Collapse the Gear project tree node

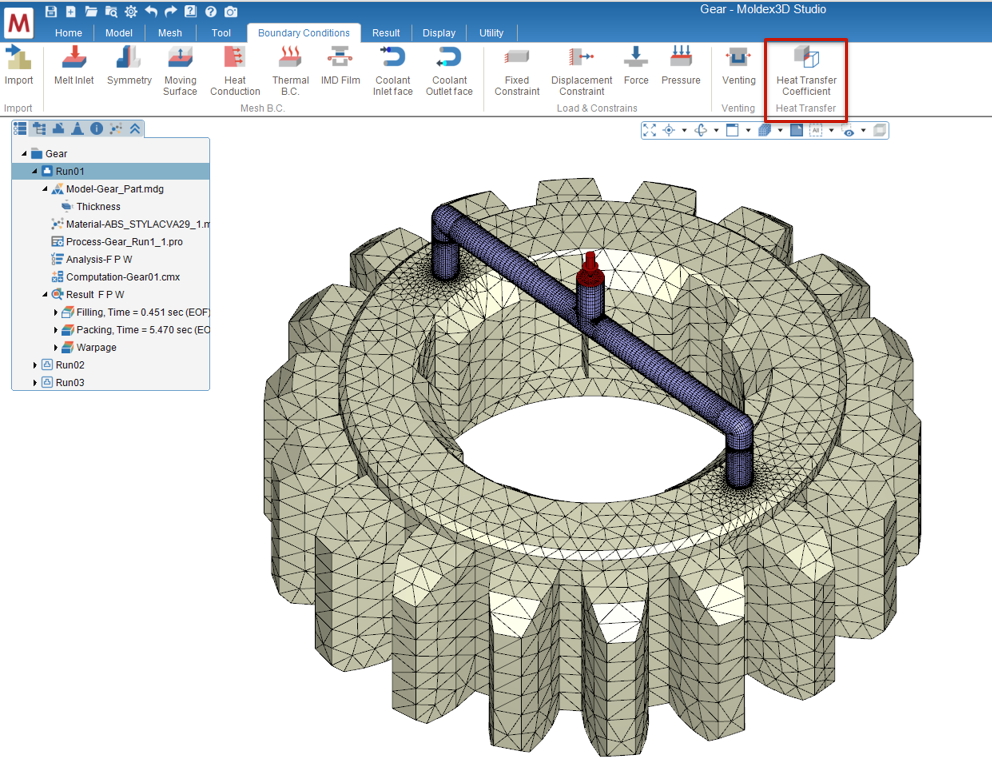pyautogui.click(x=25, y=154)
